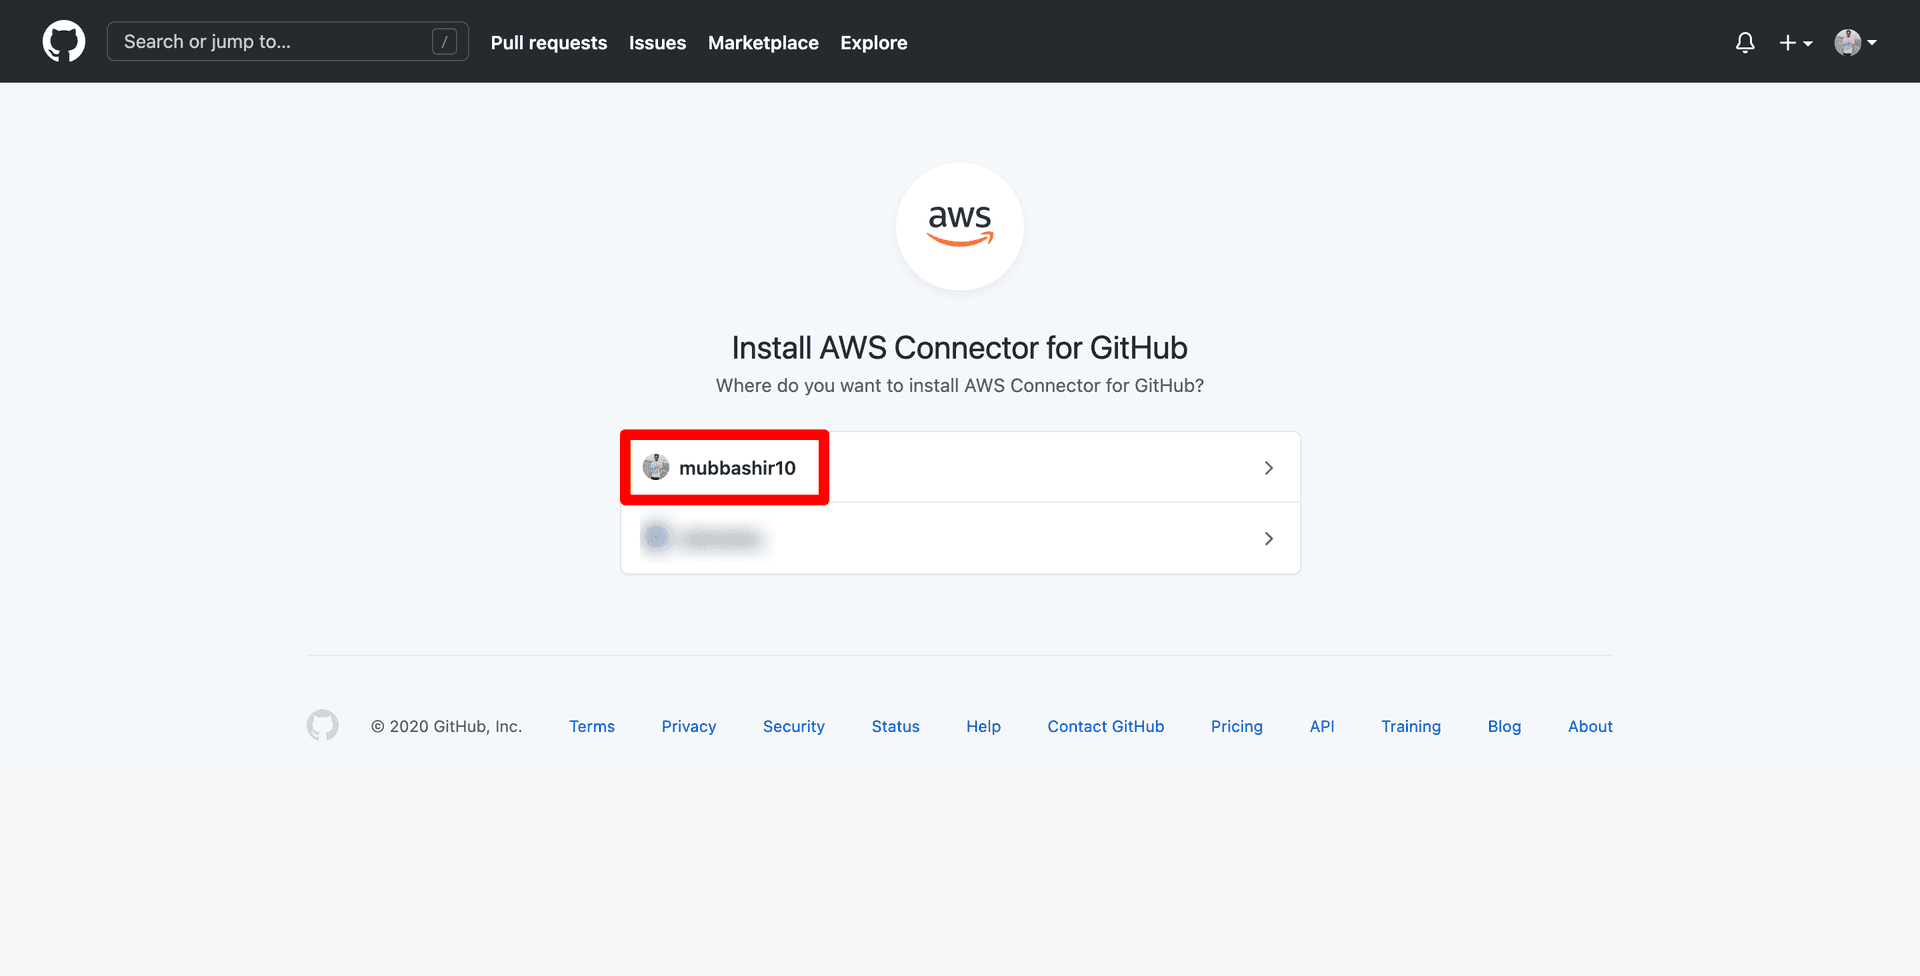The width and height of the screenshot is (1920, 976).
Task: Click the blurred organization avatar icon
Action: pos(656,538)
